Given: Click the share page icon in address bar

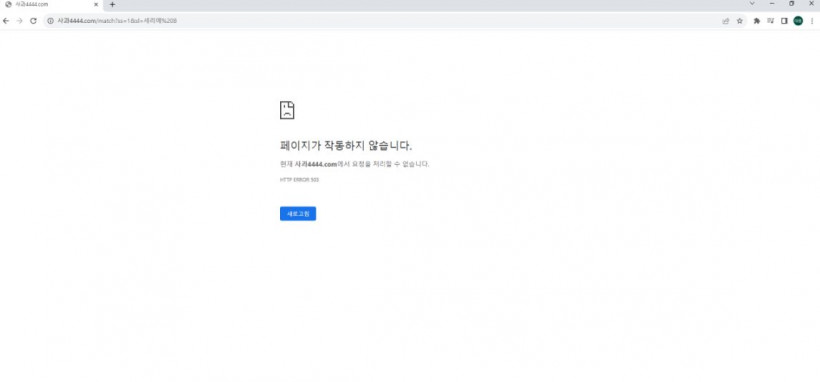Looking at the screenshot, I should click(726, 21).
